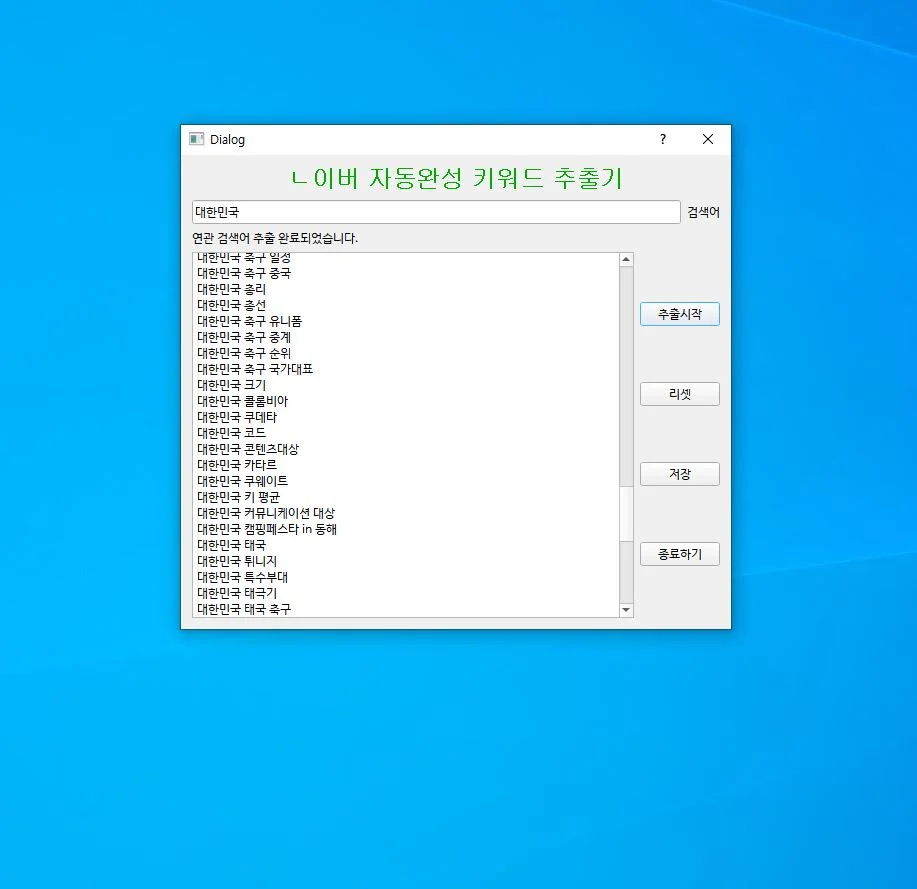The image size is (917, 889).
Task: Select list row 대한민국 태국 축구
Action: point(405,609)
